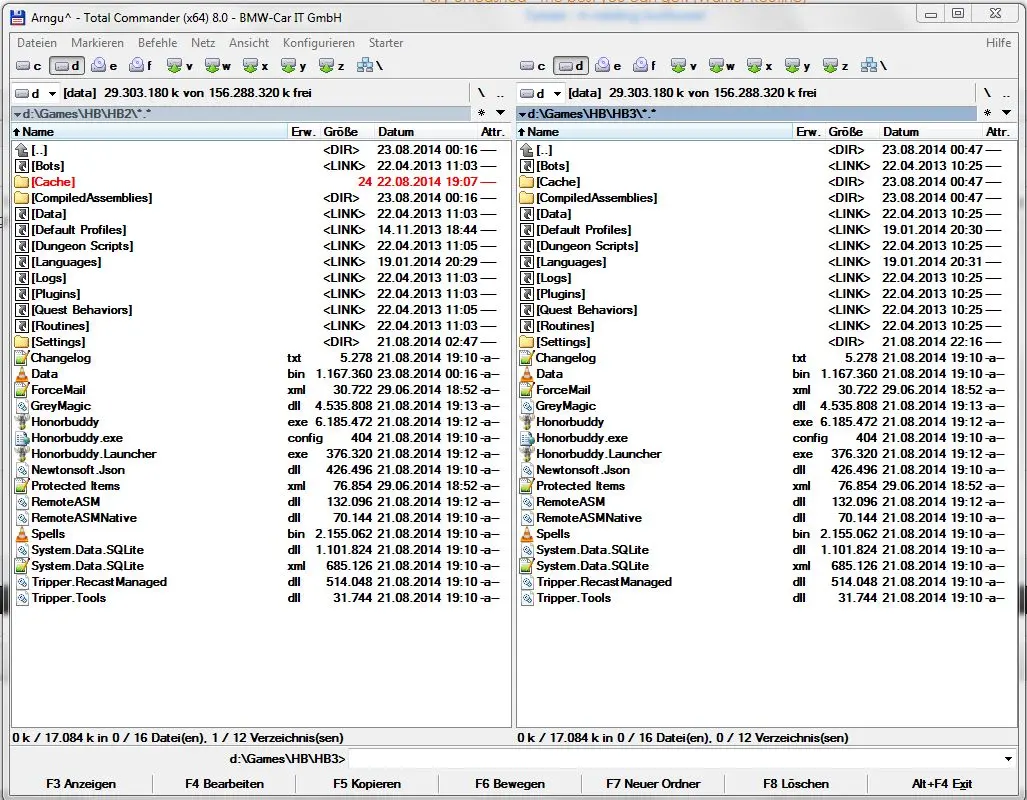Open network neighborhood icon in right drive bar
The image size is (1027, 800).
[x=874, y=66]
